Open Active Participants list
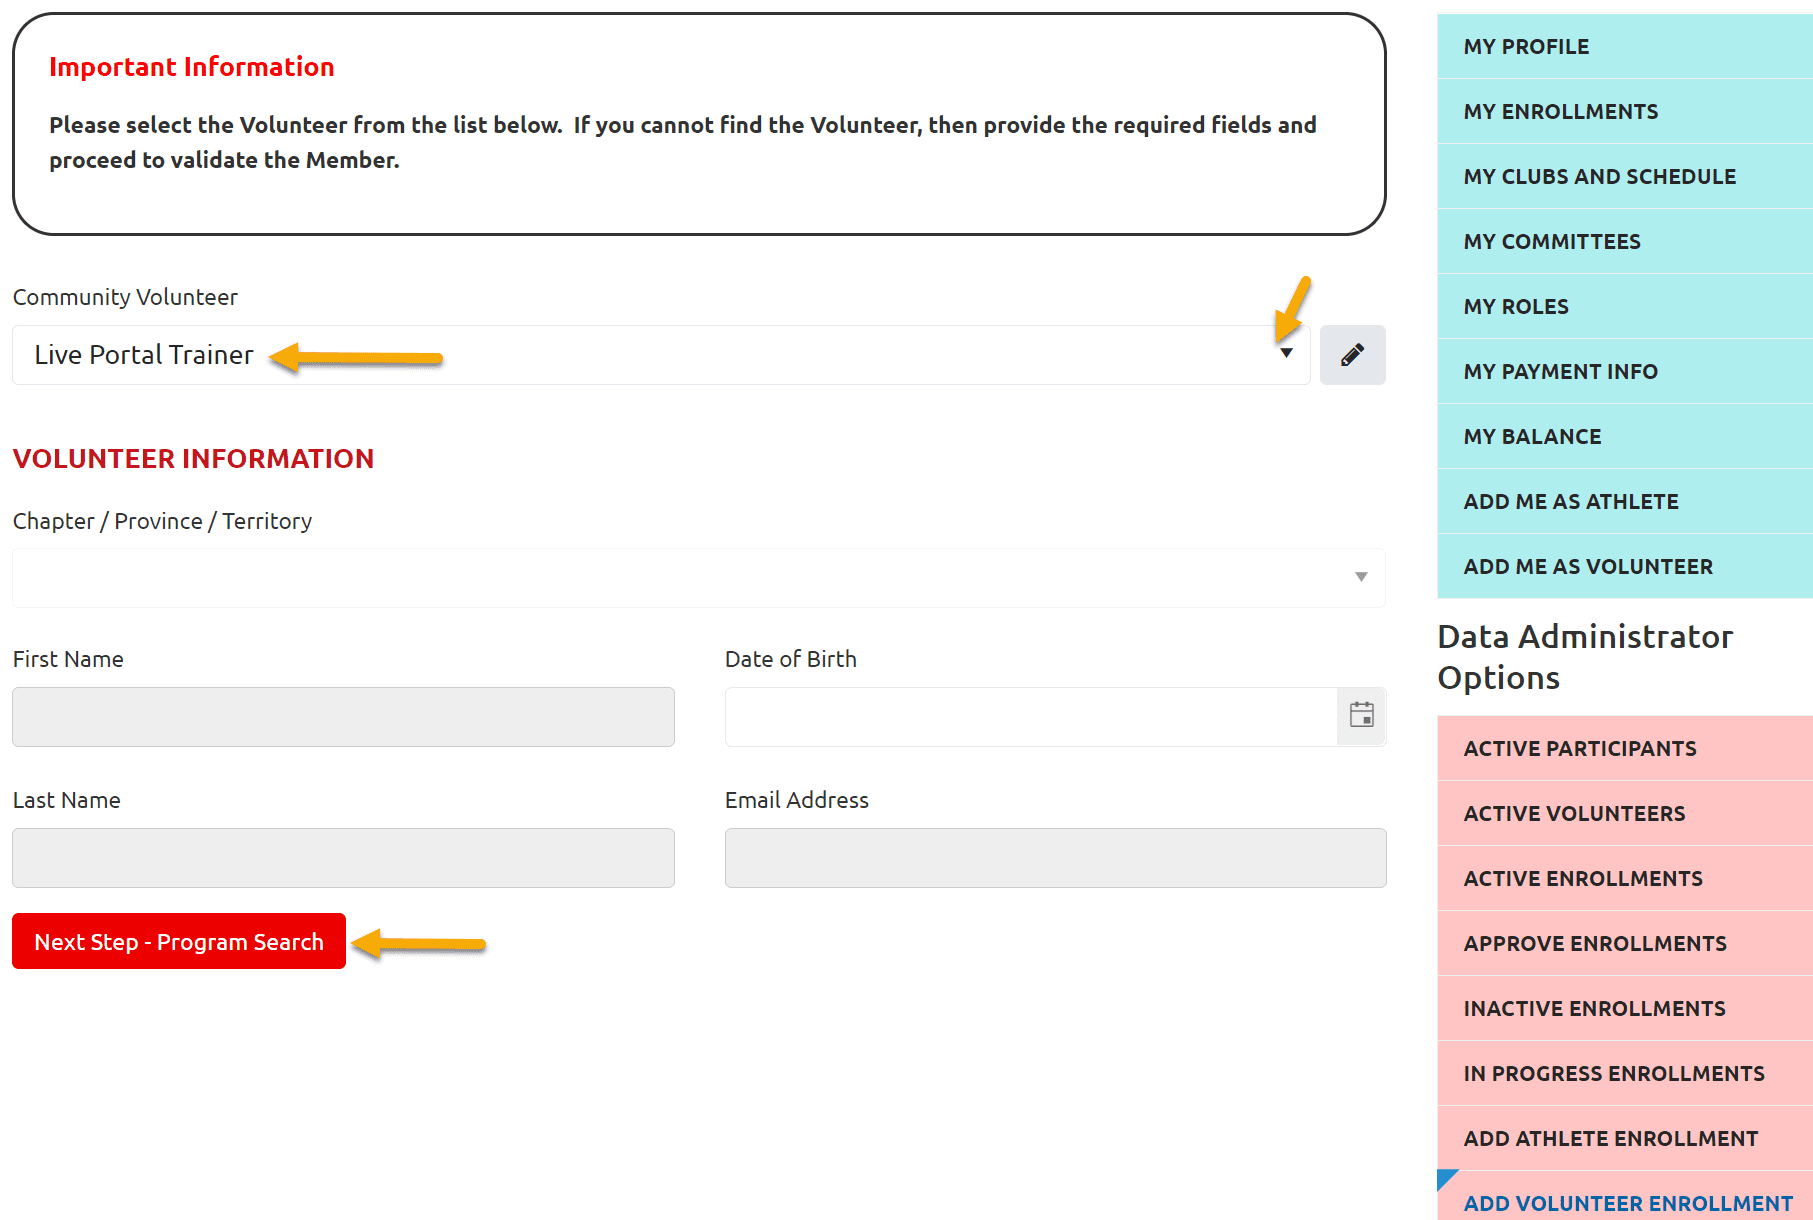Image resolution: width=1813 pixels, height=1220 pixels. (x=1625, y=748)
